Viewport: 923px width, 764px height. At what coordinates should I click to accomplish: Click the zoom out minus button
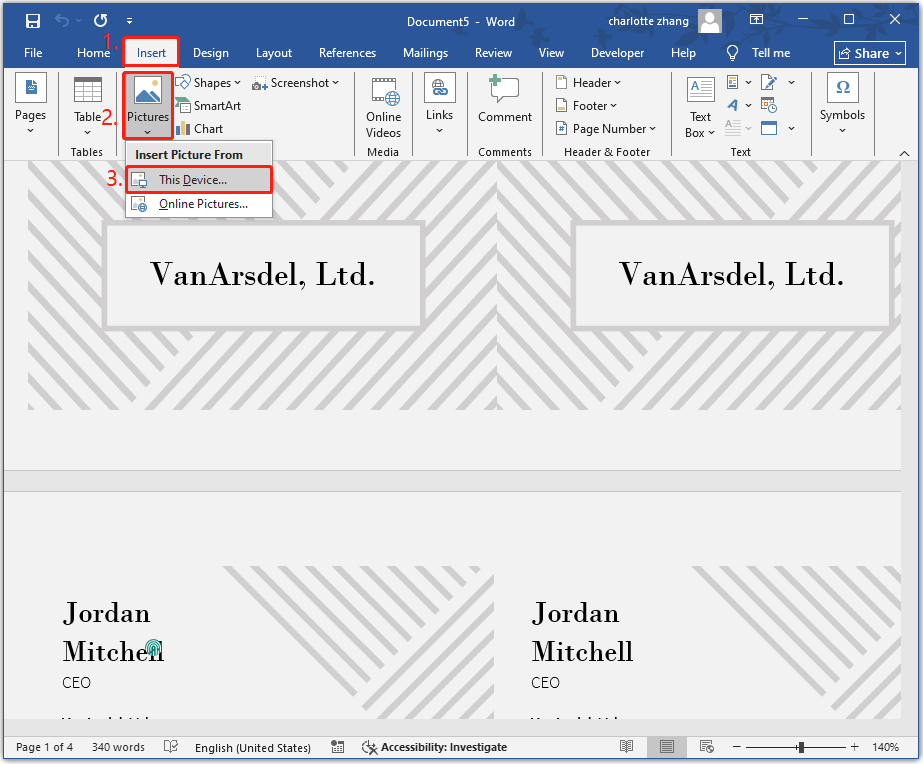click(736, 747)
